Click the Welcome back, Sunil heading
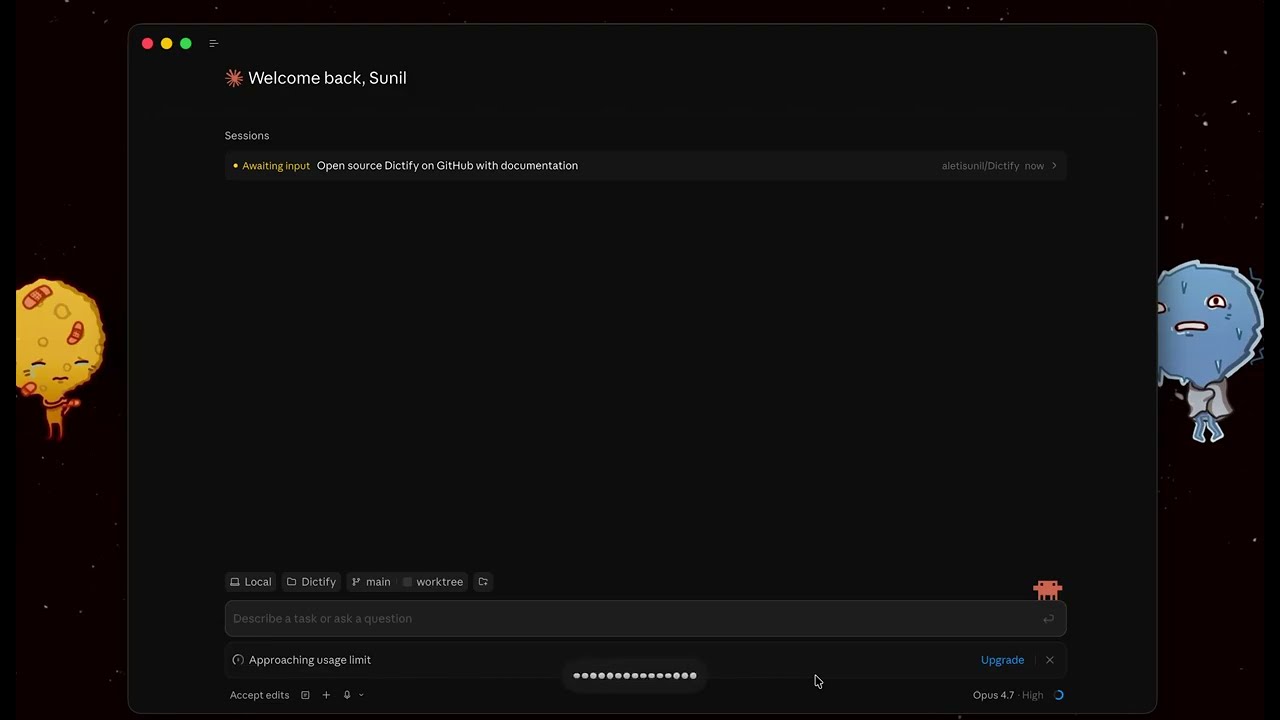The image size is (1280, 720). tap(327, 78)
